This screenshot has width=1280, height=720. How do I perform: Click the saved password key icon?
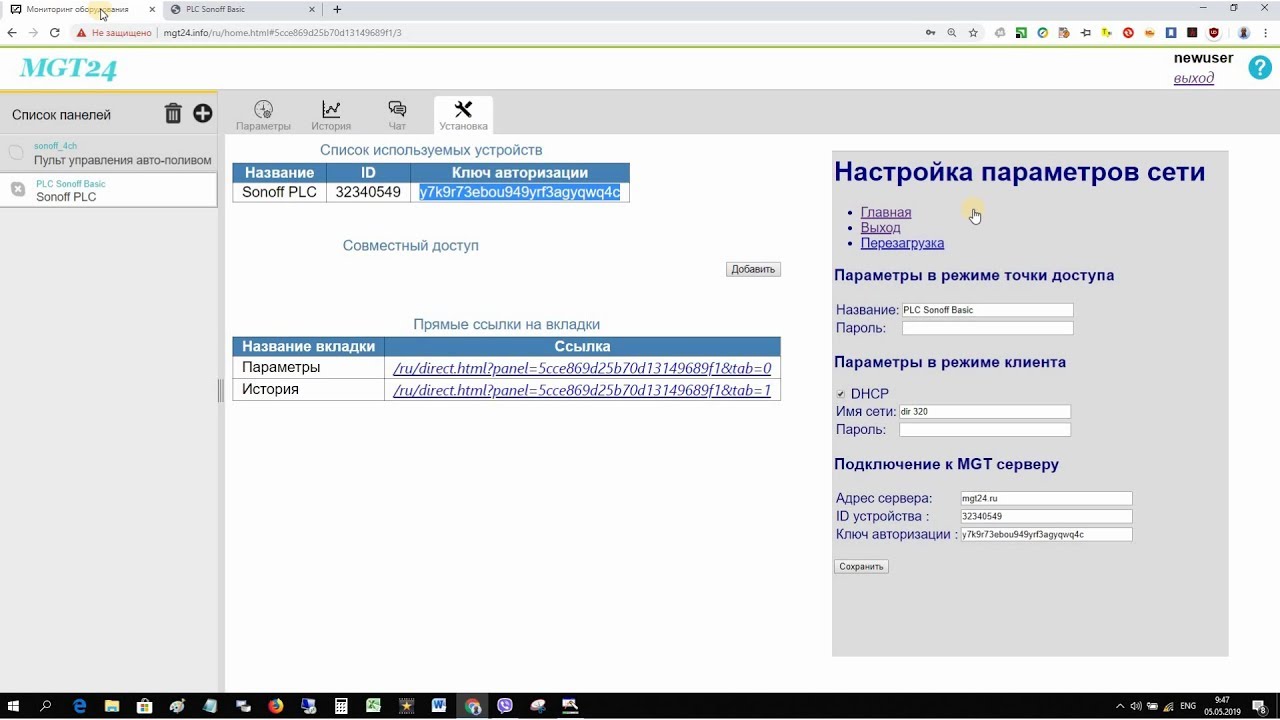tap(931, 33)
